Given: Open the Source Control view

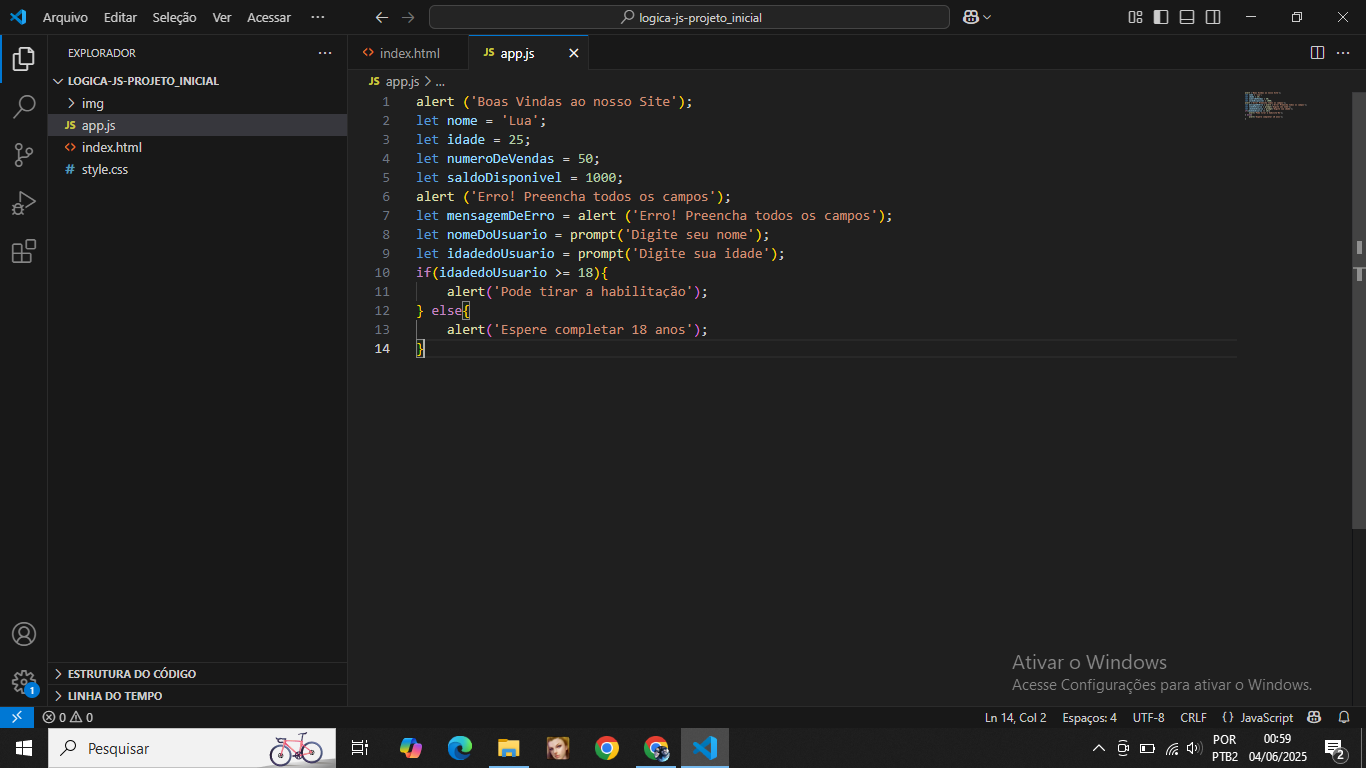Looking at the screenshot, I should 24,155.
